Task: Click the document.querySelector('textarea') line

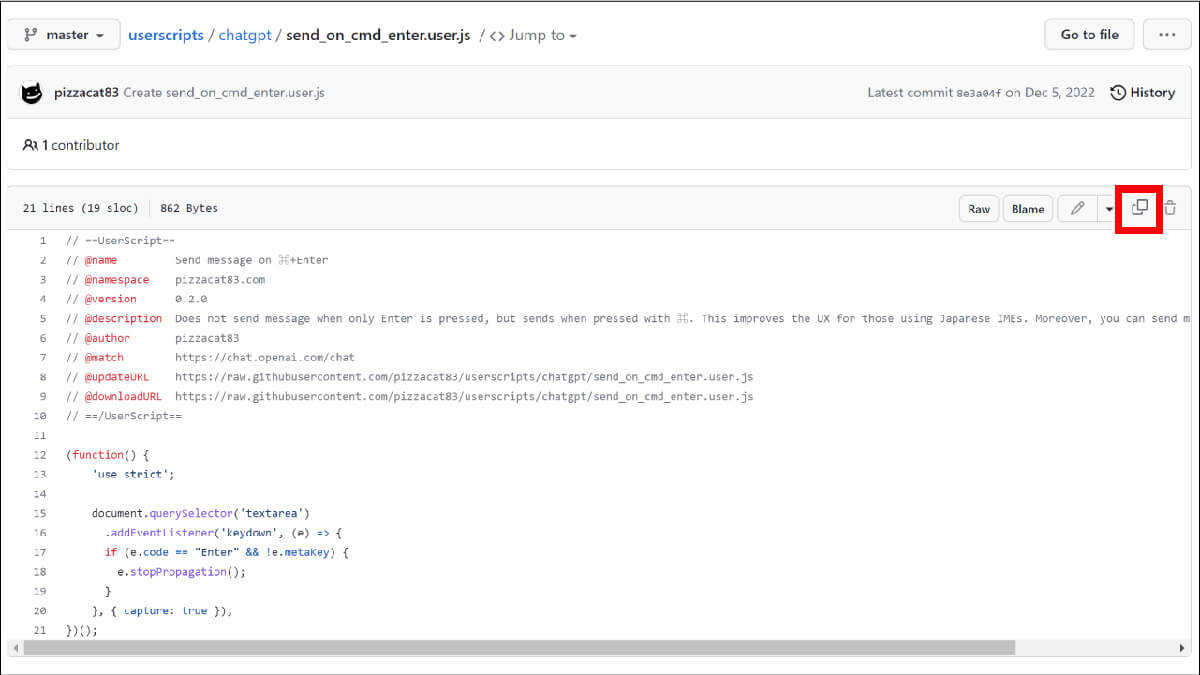Action: 200,513
